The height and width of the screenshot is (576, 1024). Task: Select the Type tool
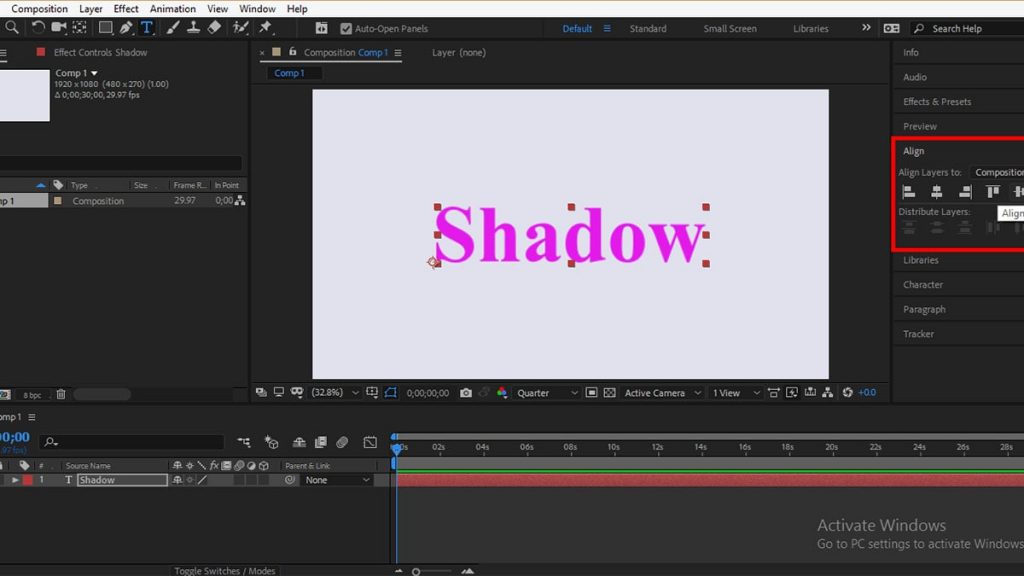tap(145, 28)
